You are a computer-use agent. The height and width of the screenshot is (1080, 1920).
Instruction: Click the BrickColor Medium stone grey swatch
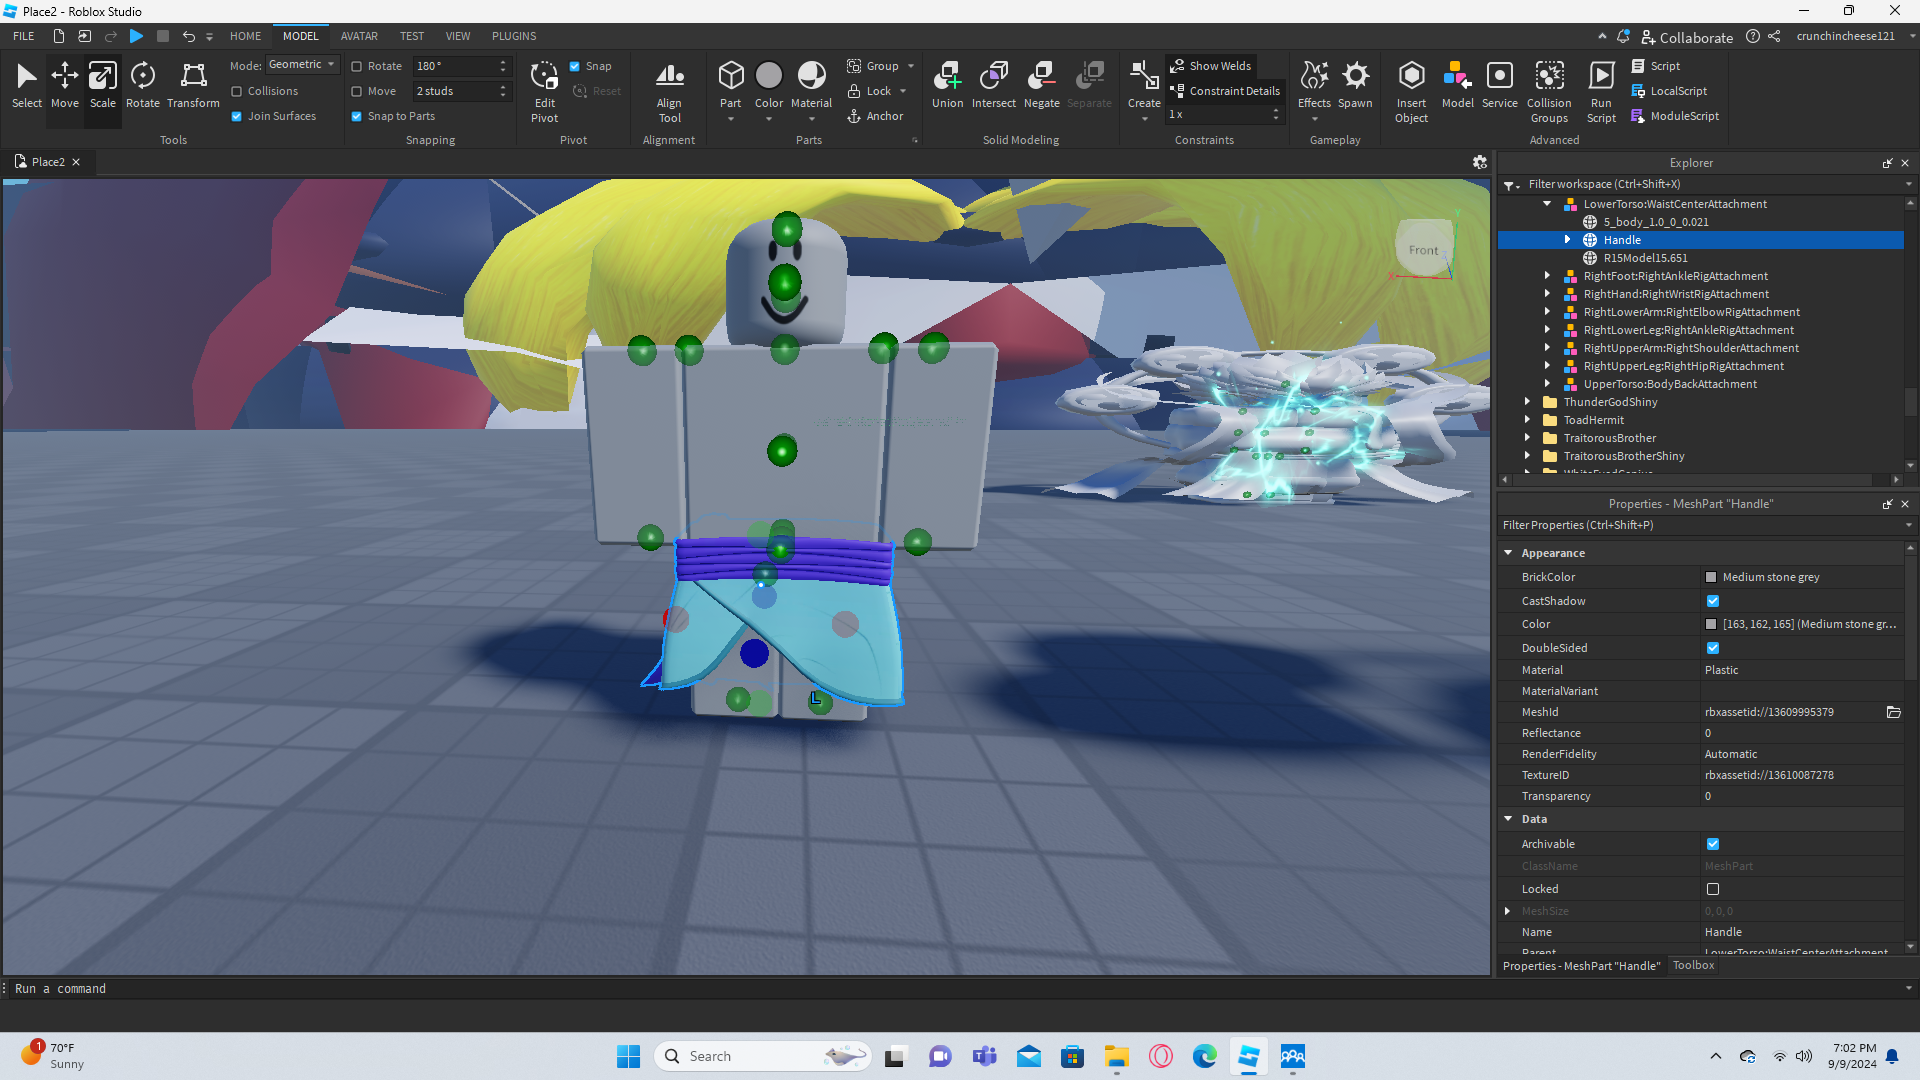pyautogui.click(x=1711, y=577)
